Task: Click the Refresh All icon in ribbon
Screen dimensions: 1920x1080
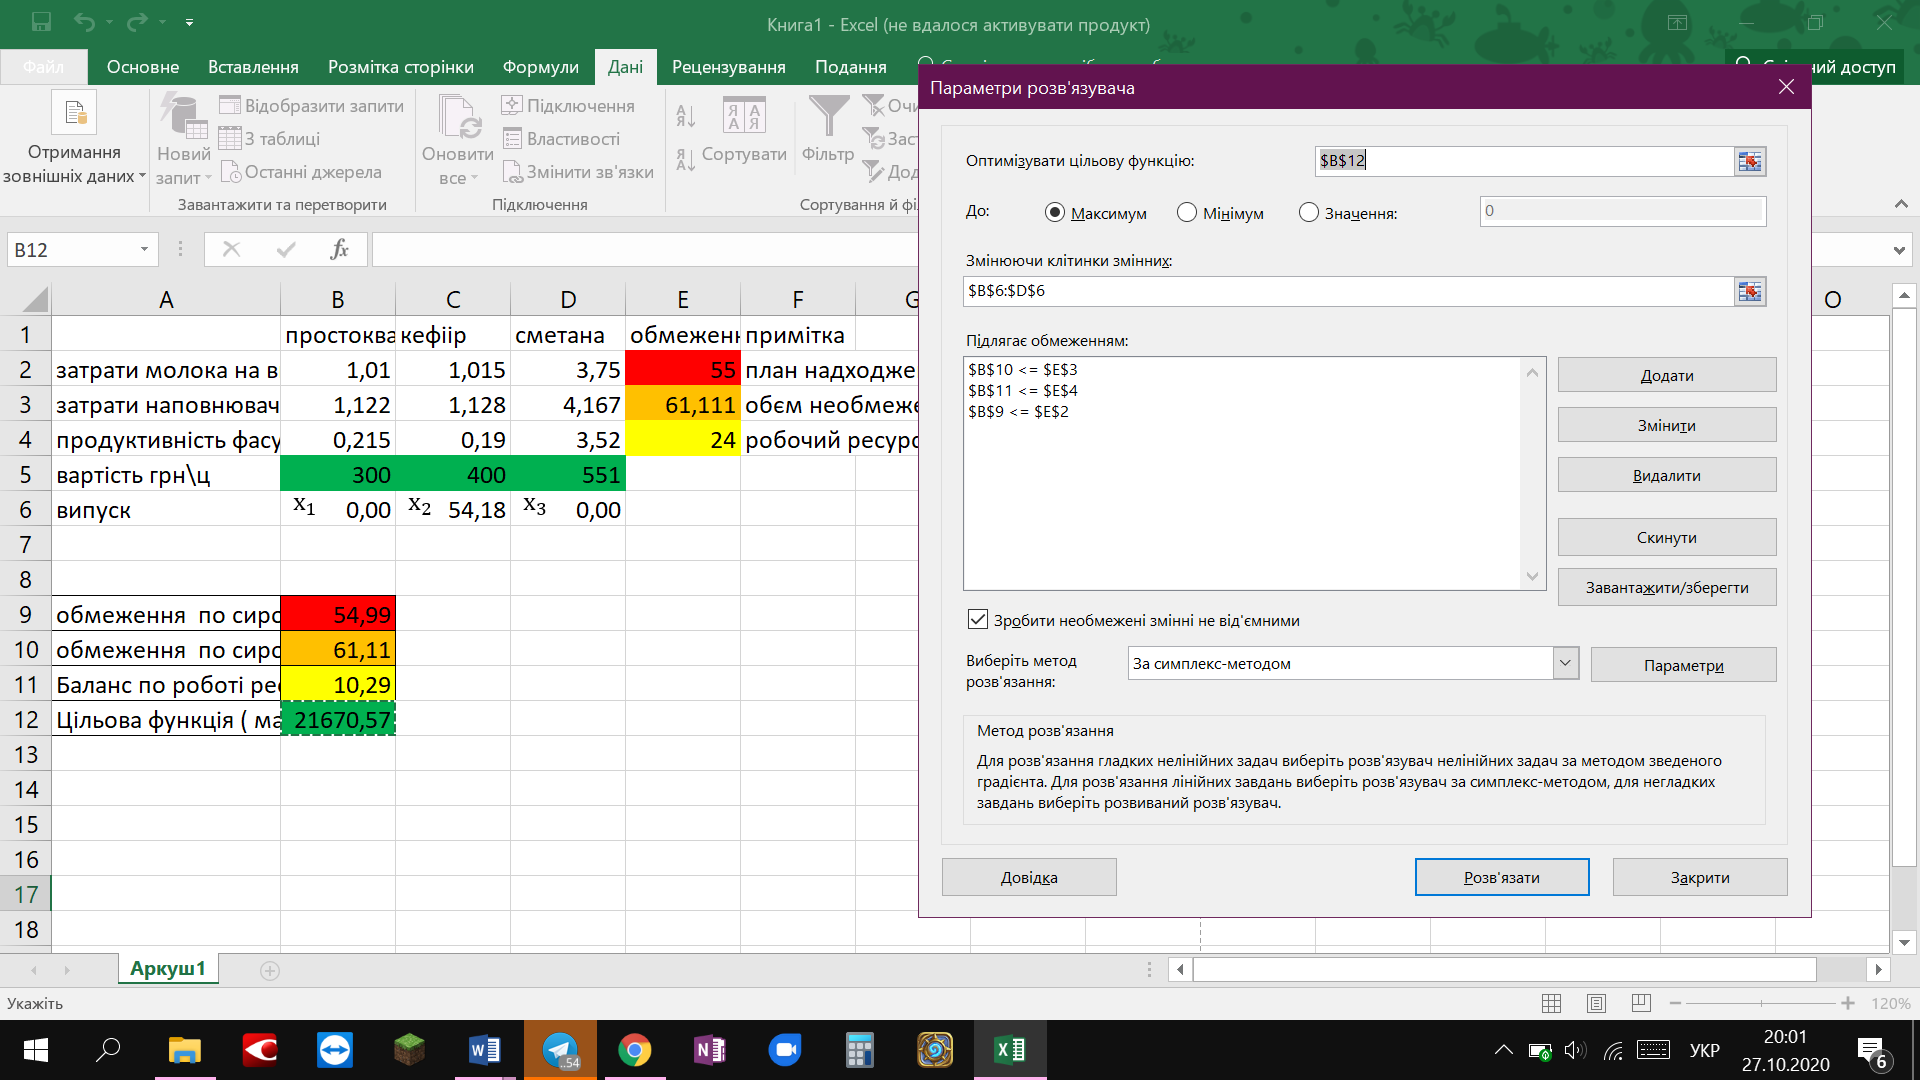Action: tap(458, 117)
